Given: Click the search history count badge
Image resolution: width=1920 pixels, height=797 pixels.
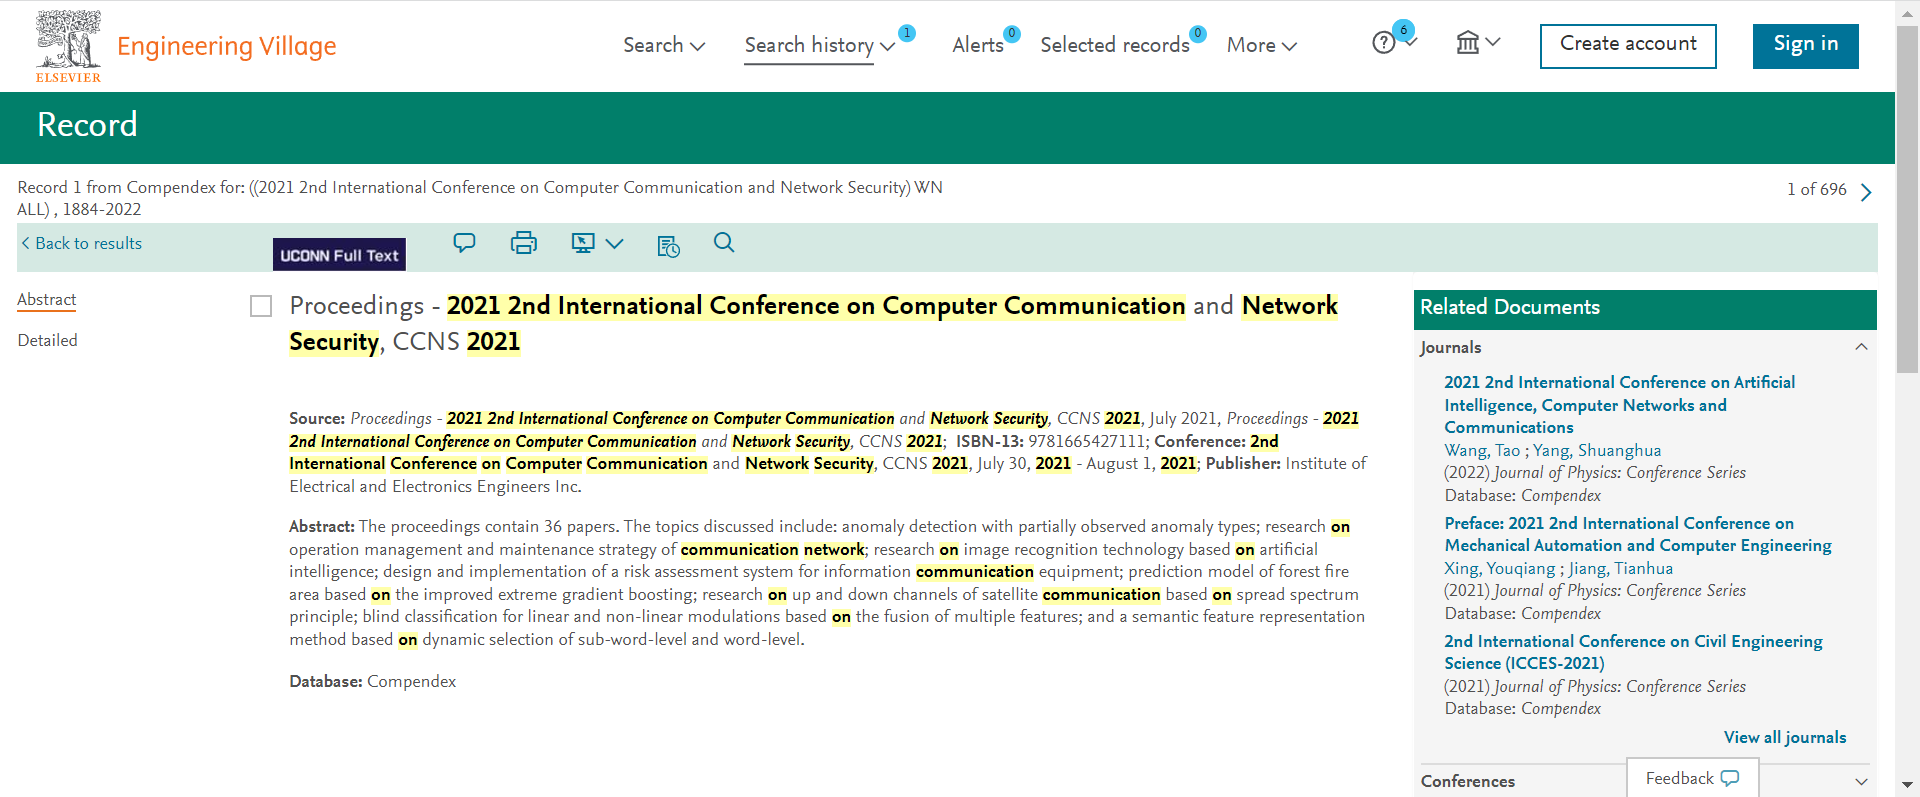Looking at the screenshot, I should [906, 33].
